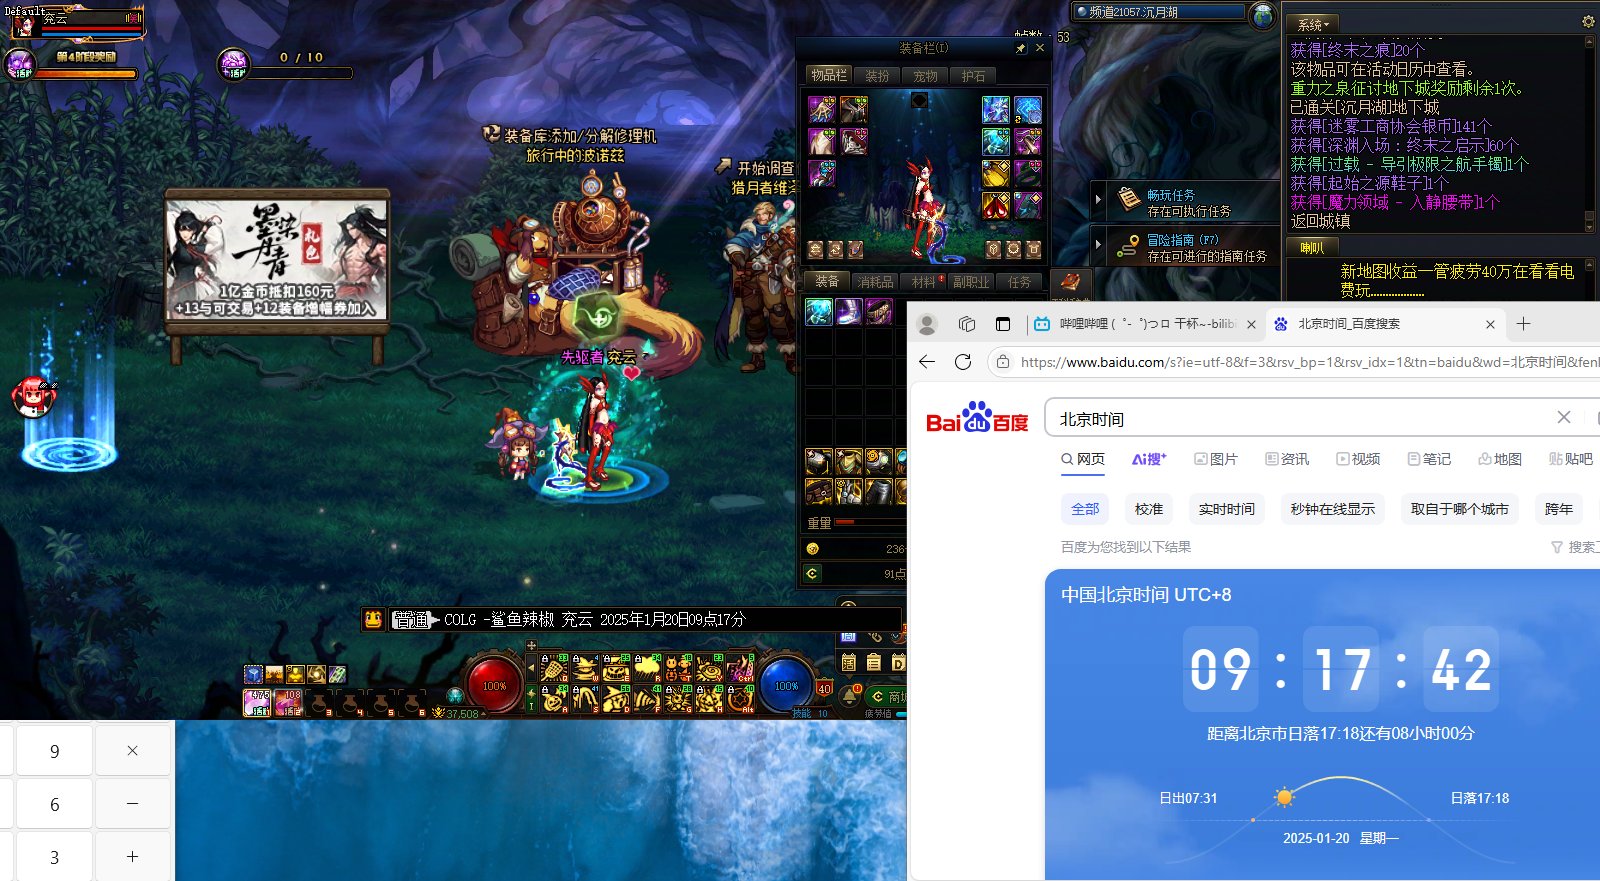Clear the Baidu search box
This screenshot has width=1600, height=881.
(x=1564, y=417)
